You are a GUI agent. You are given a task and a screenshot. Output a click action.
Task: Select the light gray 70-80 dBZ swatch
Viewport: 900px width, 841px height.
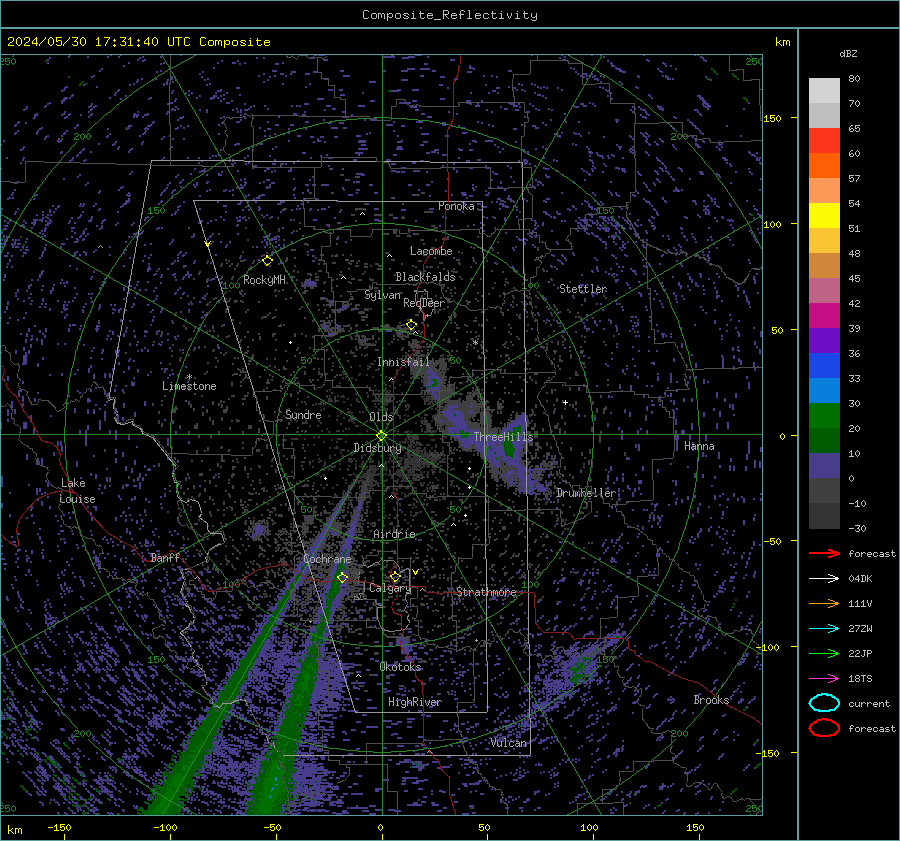(824, 91)
